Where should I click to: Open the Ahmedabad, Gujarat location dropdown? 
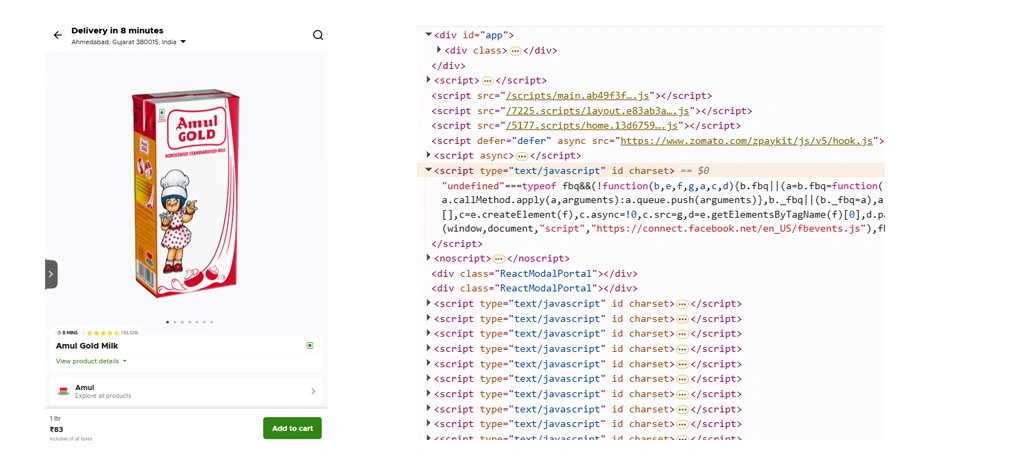(x=128, y=42)
